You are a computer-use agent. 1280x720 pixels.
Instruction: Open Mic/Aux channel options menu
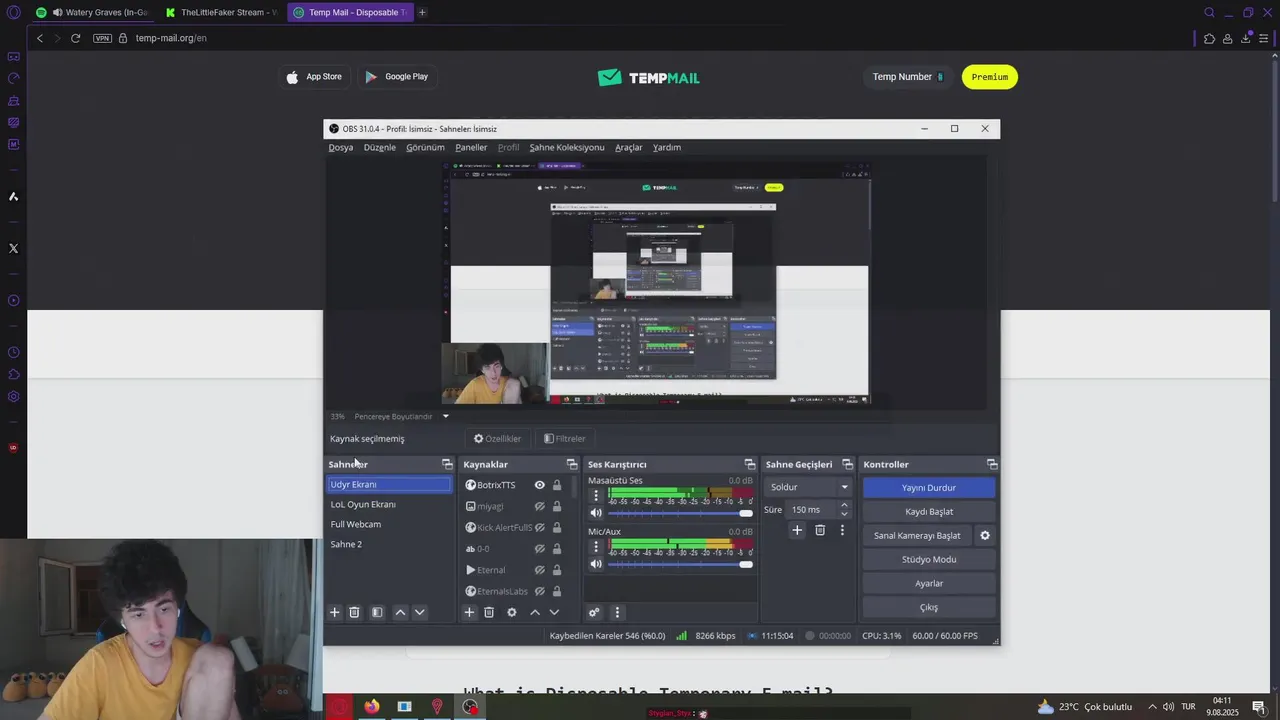click(597, 546)
